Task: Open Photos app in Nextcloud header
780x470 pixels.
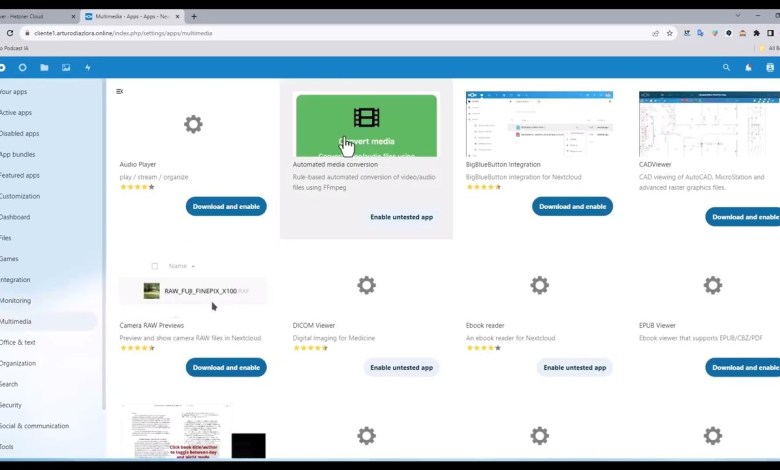Action: coord(66,67)
